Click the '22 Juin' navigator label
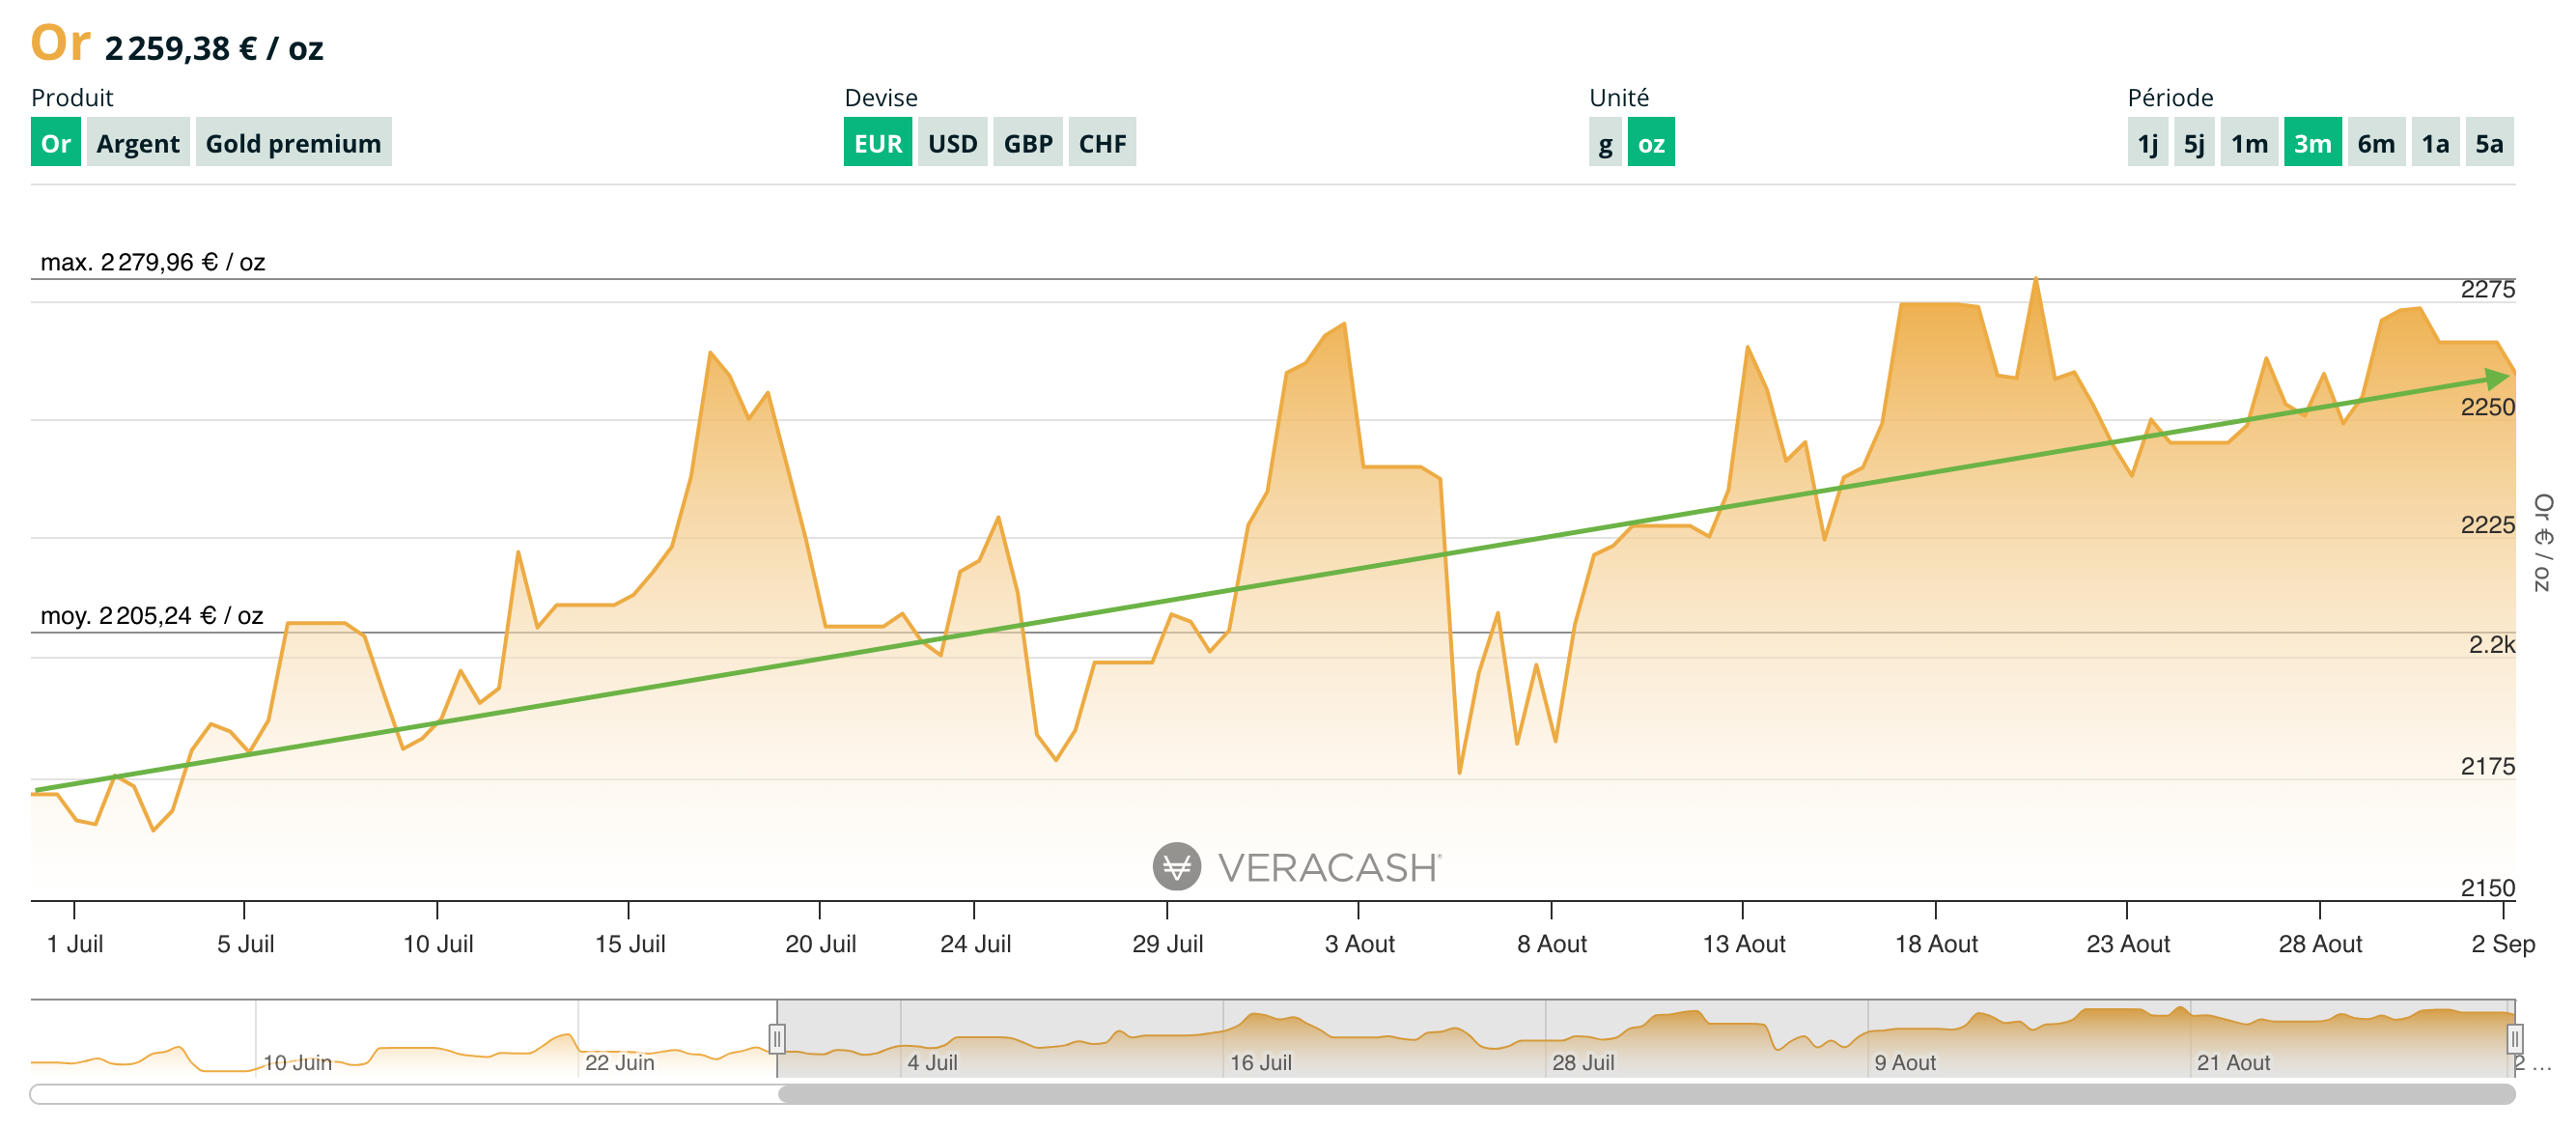2576x1128 pixels. (619, 1062)
